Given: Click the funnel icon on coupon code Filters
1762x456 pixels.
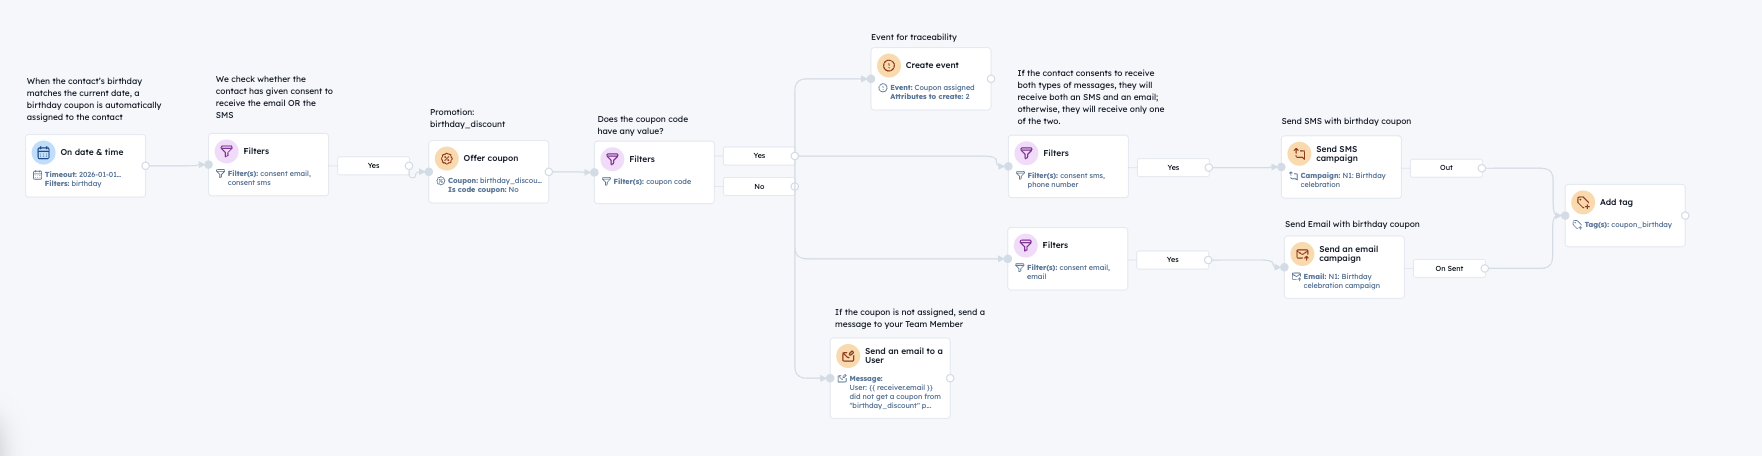Looking at the screenshot, I should point(612,159).
